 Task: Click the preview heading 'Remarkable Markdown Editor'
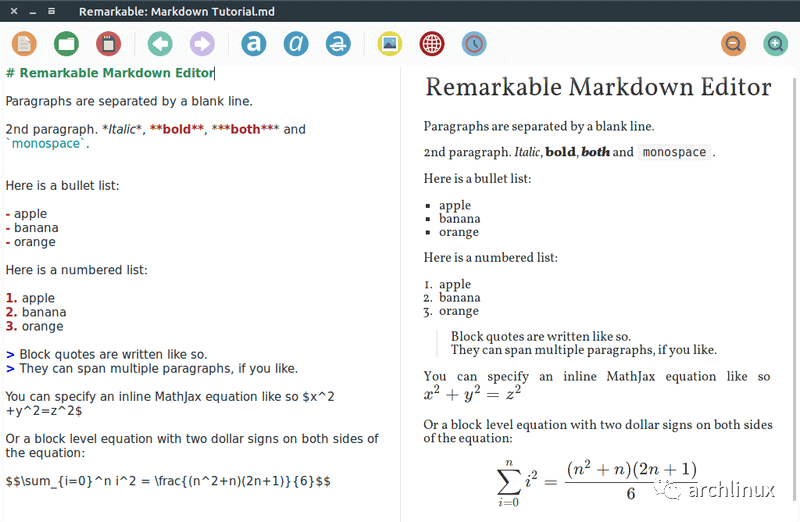click(598, 87)
